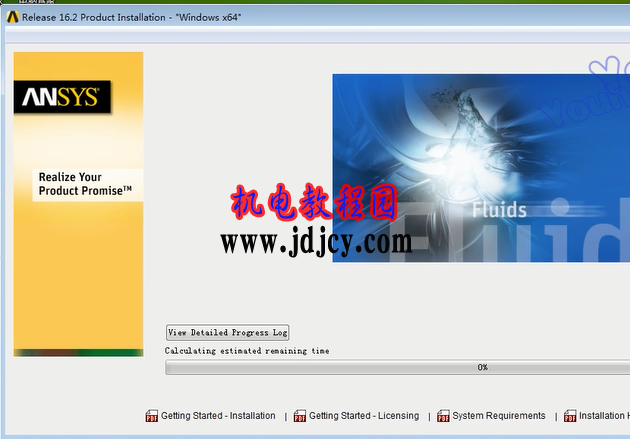Click the 'Realize Your Product Promise' text
Viewport: 630px width, 439px height.
[x=85, y=184]
